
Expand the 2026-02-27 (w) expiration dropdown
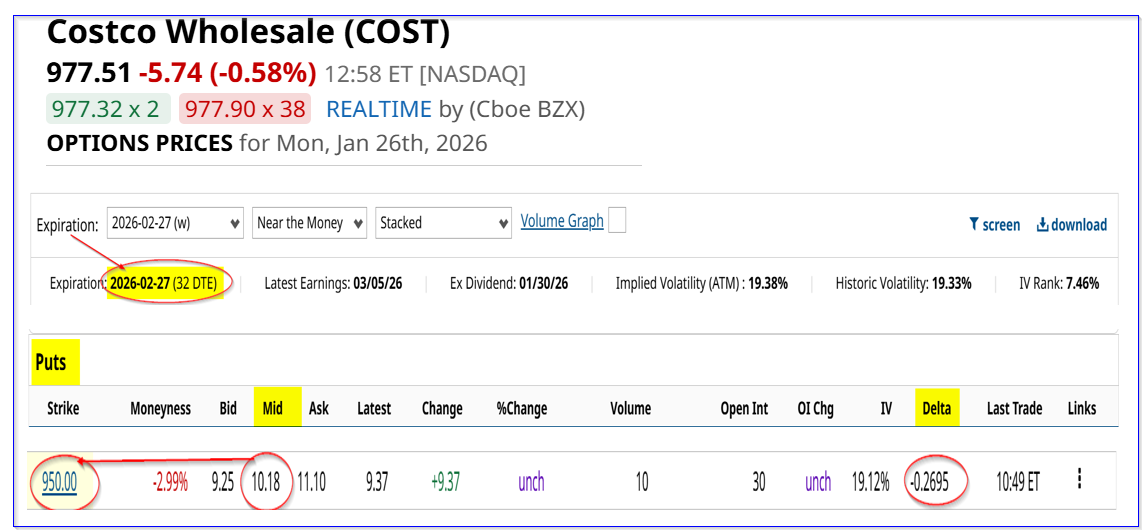tap(175, 223)
